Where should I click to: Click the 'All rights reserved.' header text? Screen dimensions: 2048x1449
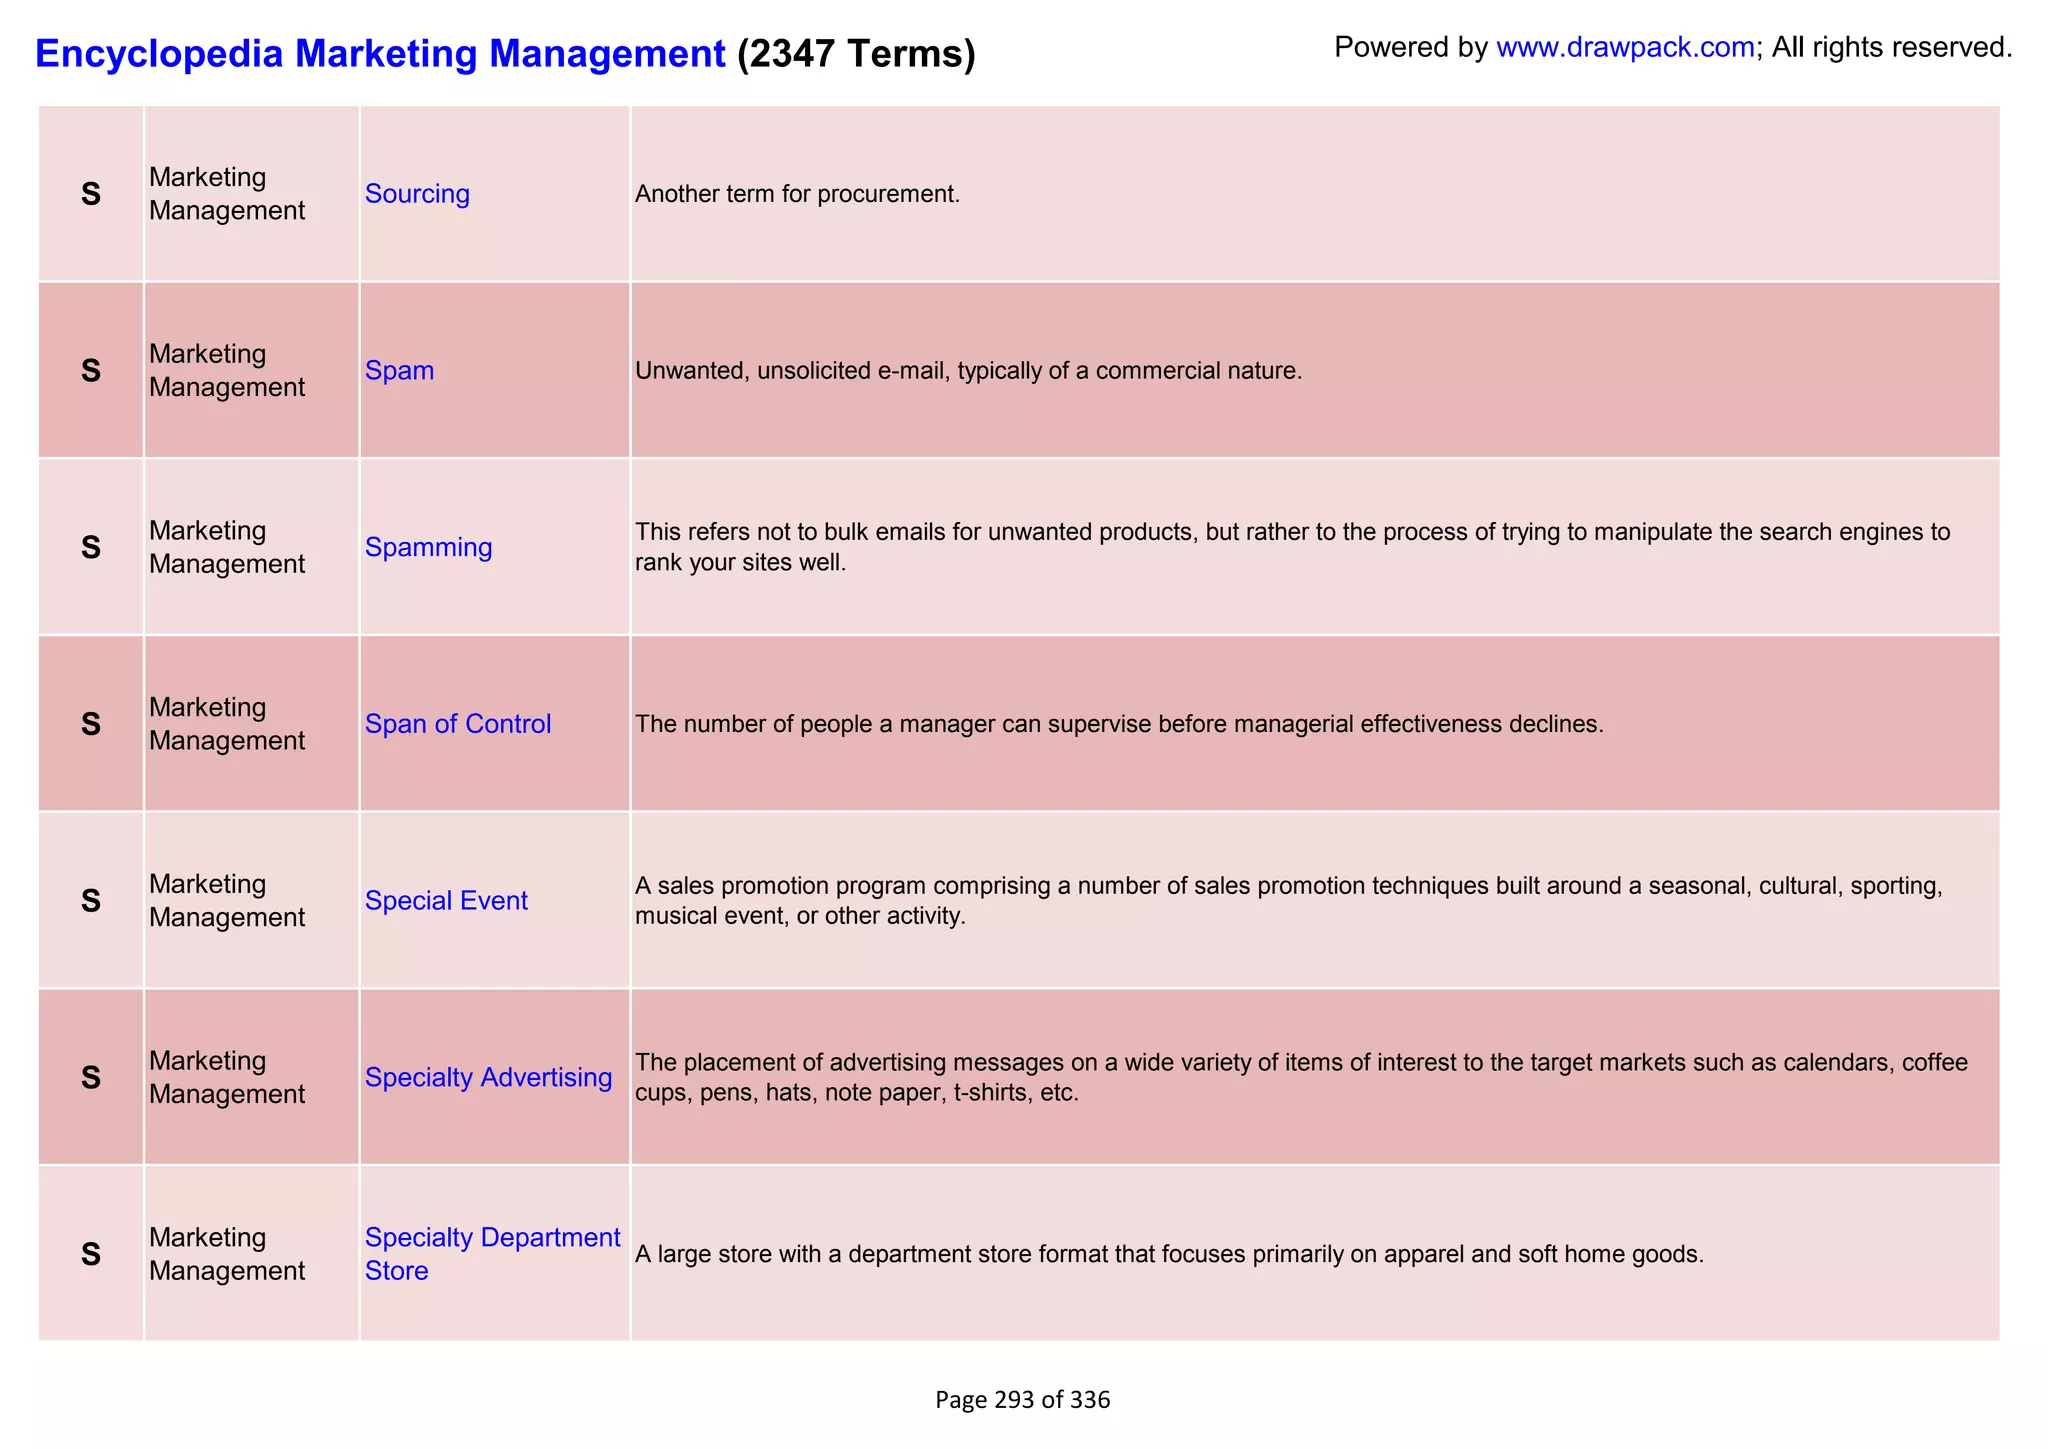(x=1892, y=47)
